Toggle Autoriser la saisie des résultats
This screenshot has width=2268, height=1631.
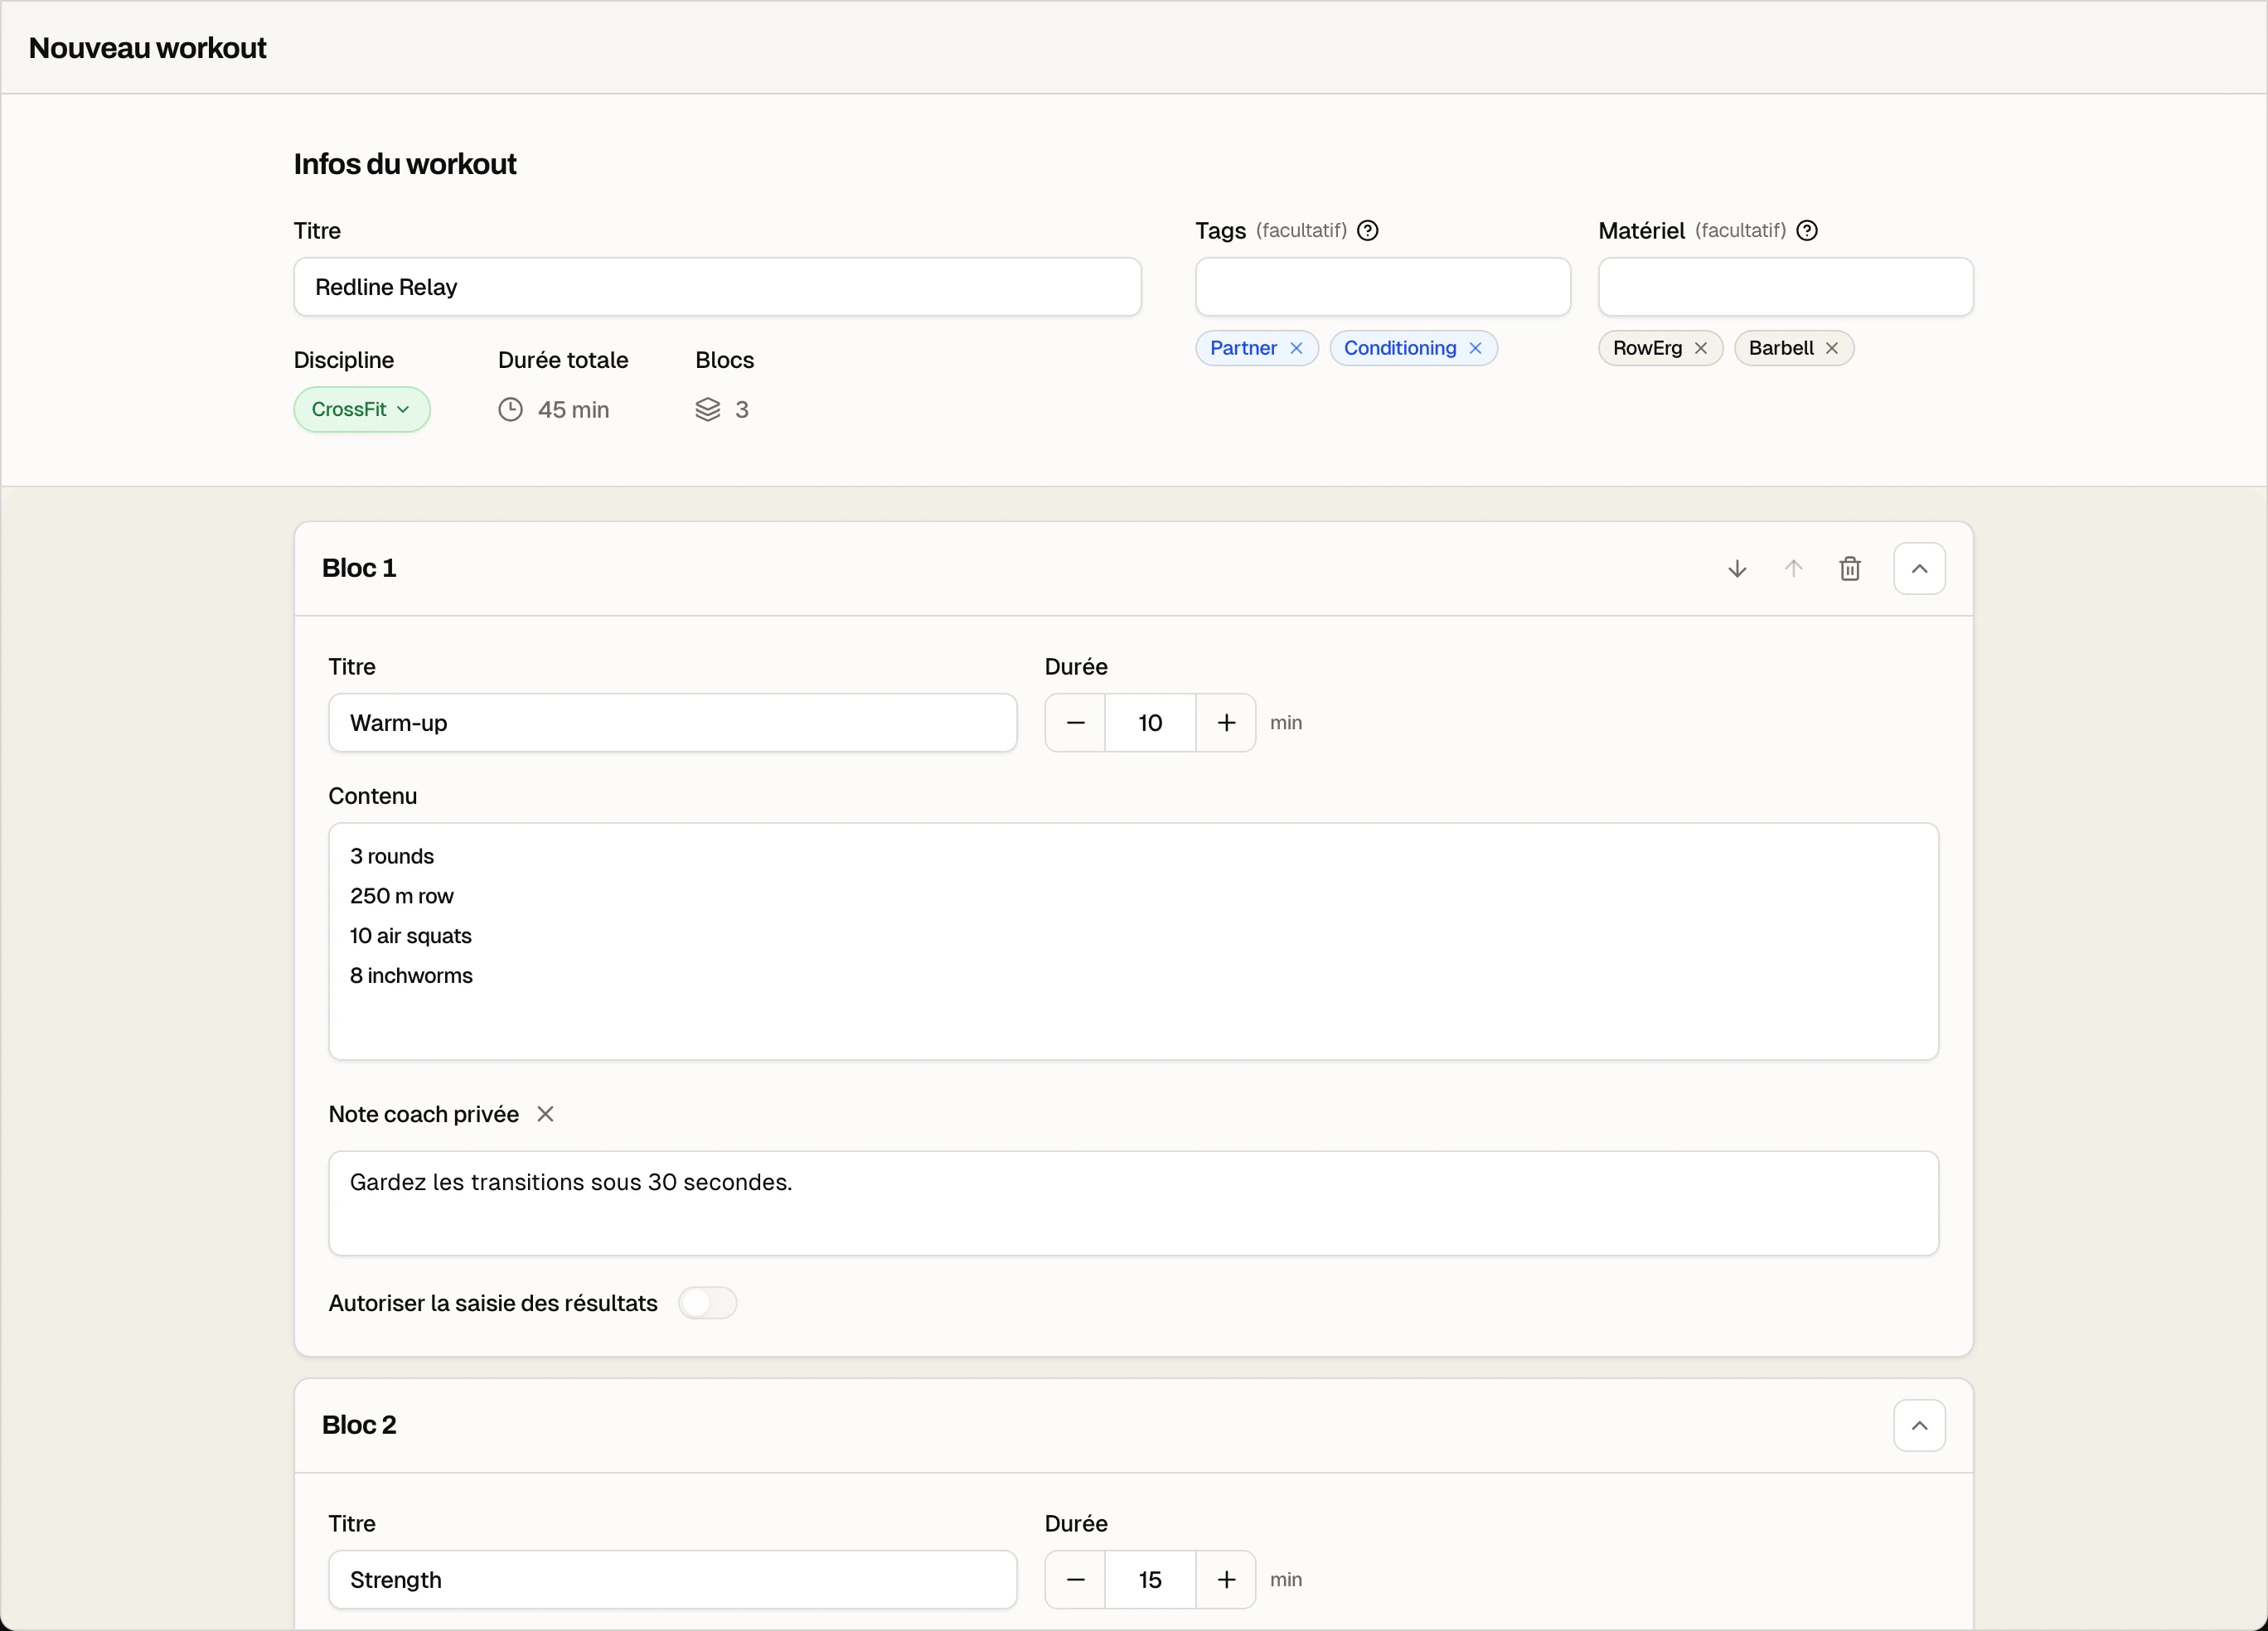(x=708, y=1303)
